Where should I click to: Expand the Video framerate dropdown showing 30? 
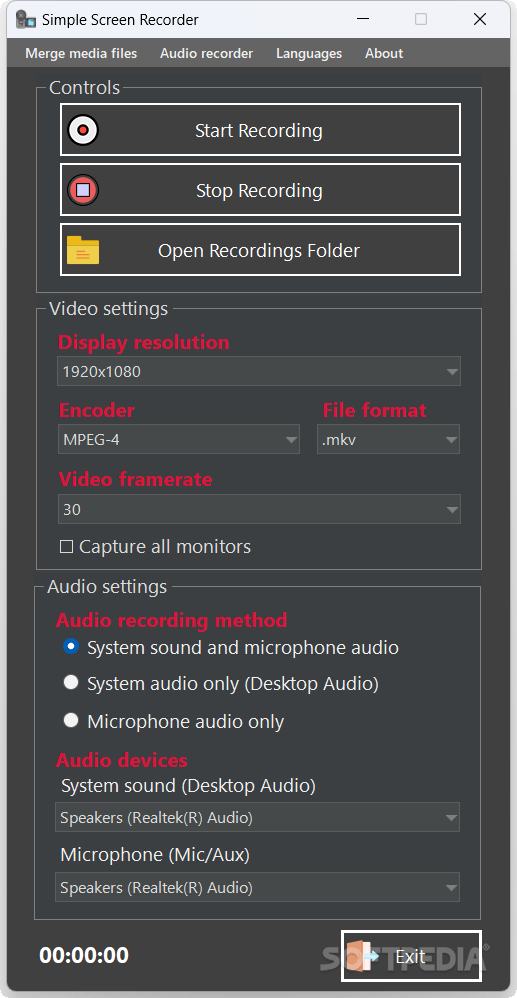click(x=259, y=509)
